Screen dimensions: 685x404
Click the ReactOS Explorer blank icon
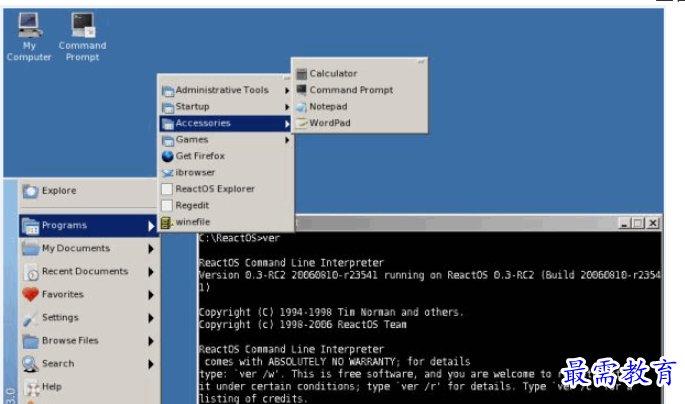pos(167,189)
